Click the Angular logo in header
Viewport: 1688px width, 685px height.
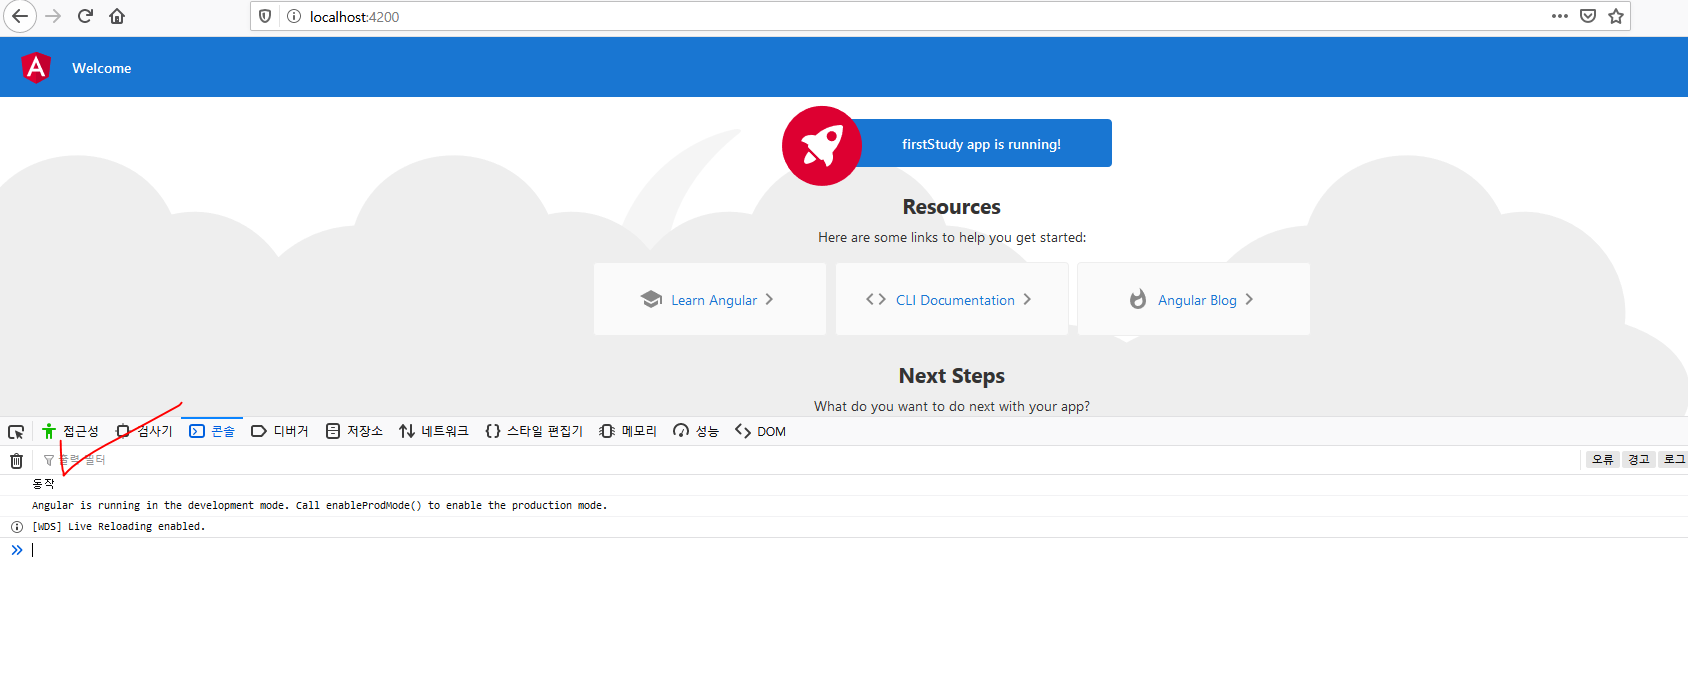36,67
